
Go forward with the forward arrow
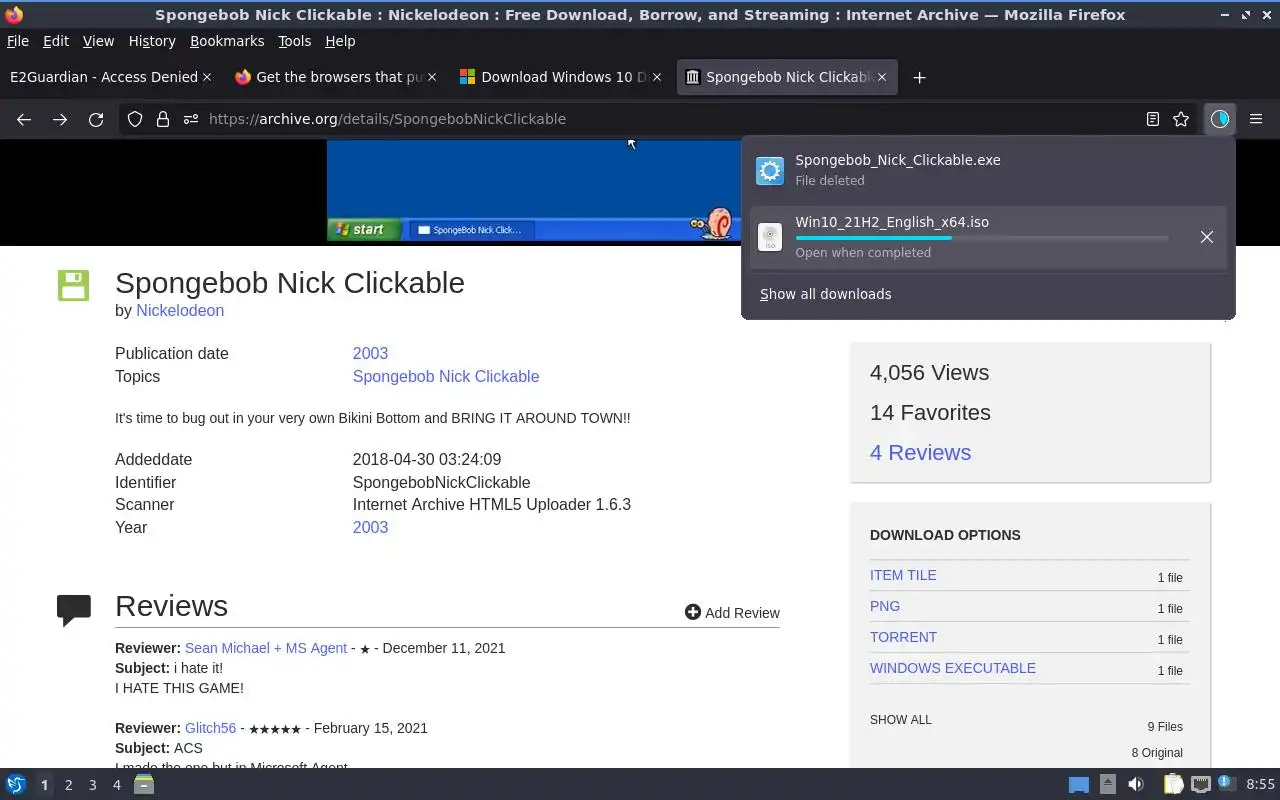pyautogui.click(x=60, y=119)
